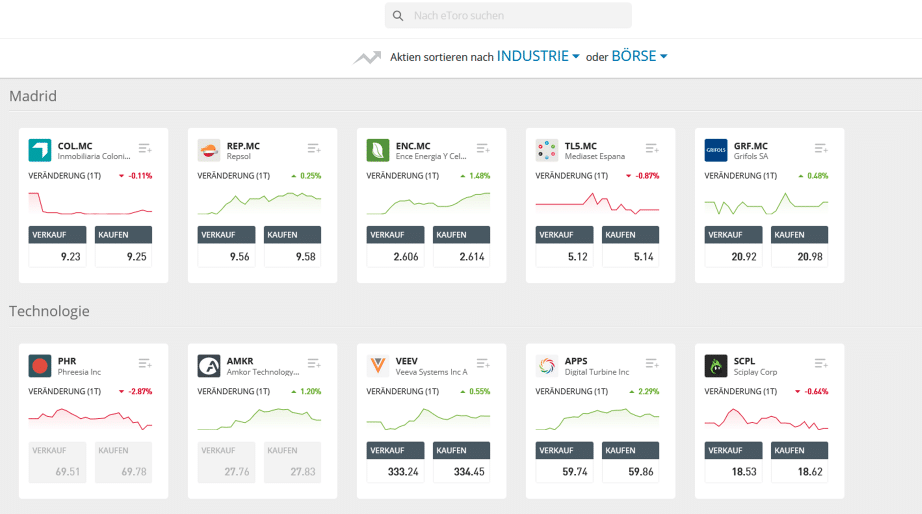The image size is (922, 514).
Task: Click the Amkor AMKR logo
Action: [209, 366]
